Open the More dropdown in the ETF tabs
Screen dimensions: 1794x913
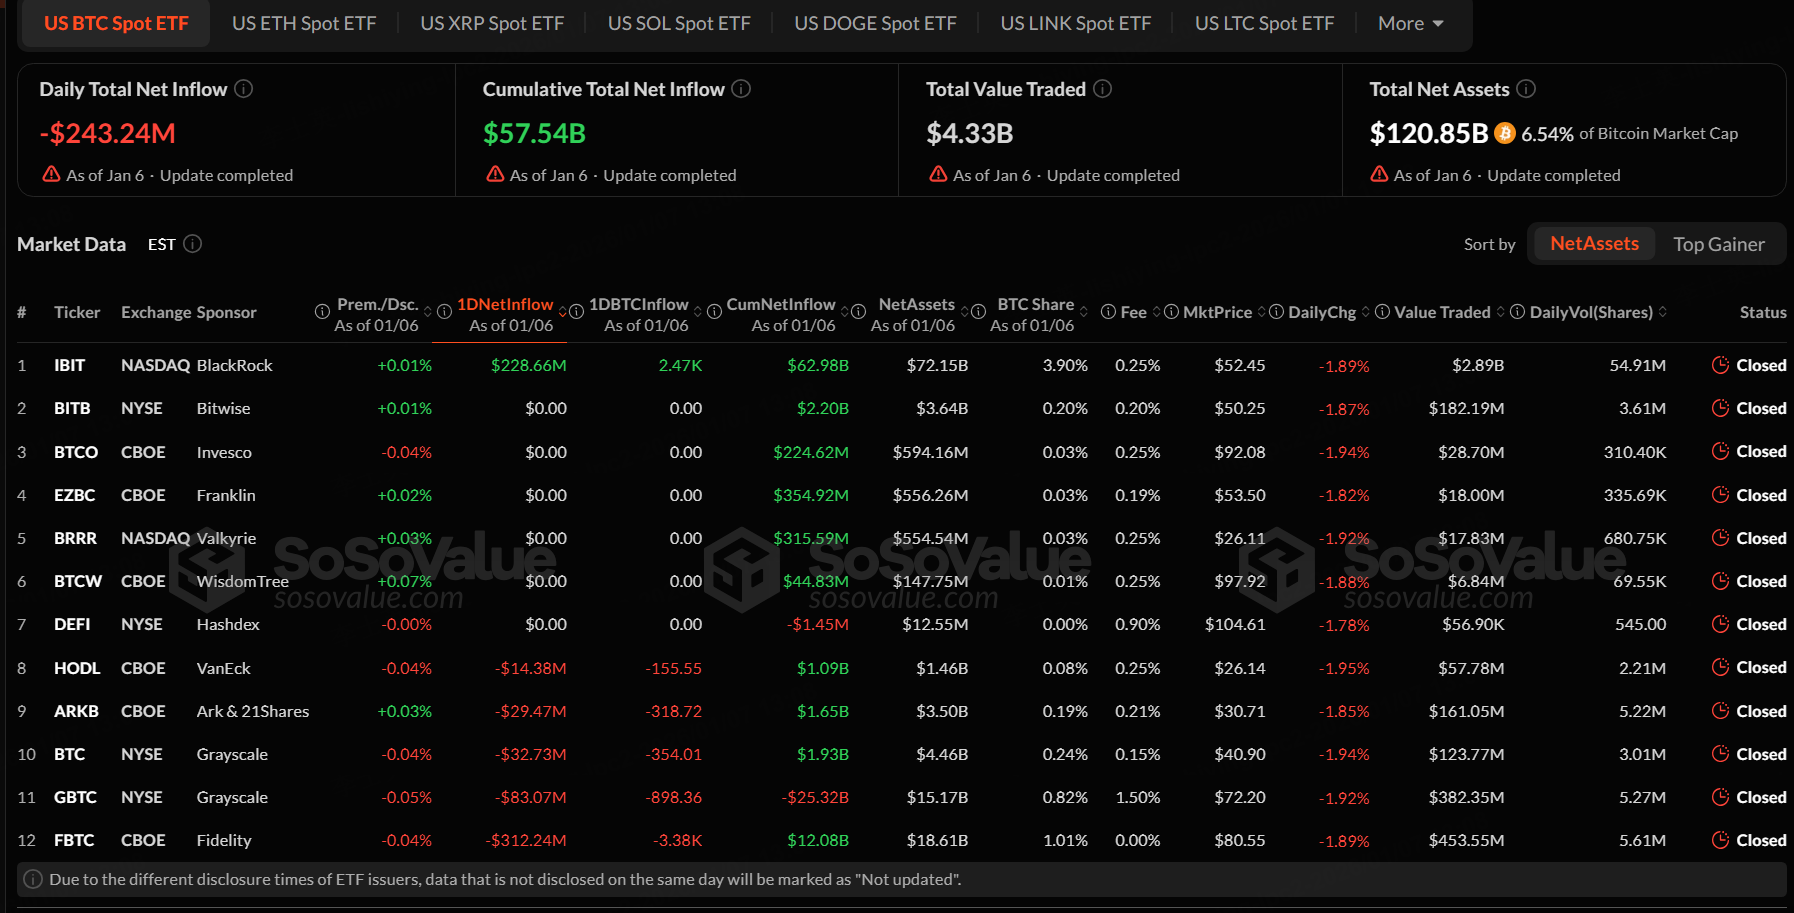(1410, 23)
